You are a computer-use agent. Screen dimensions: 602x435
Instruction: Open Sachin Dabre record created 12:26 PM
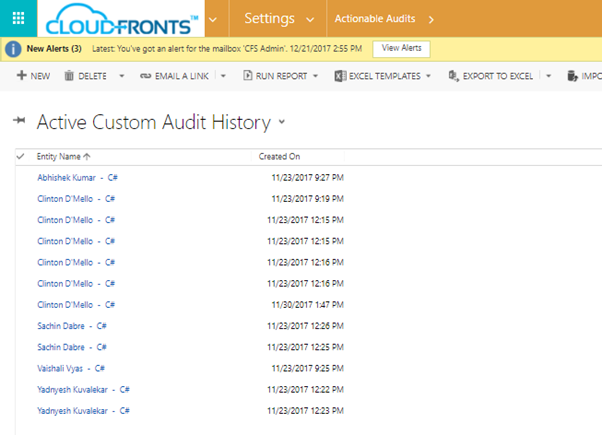72,326
